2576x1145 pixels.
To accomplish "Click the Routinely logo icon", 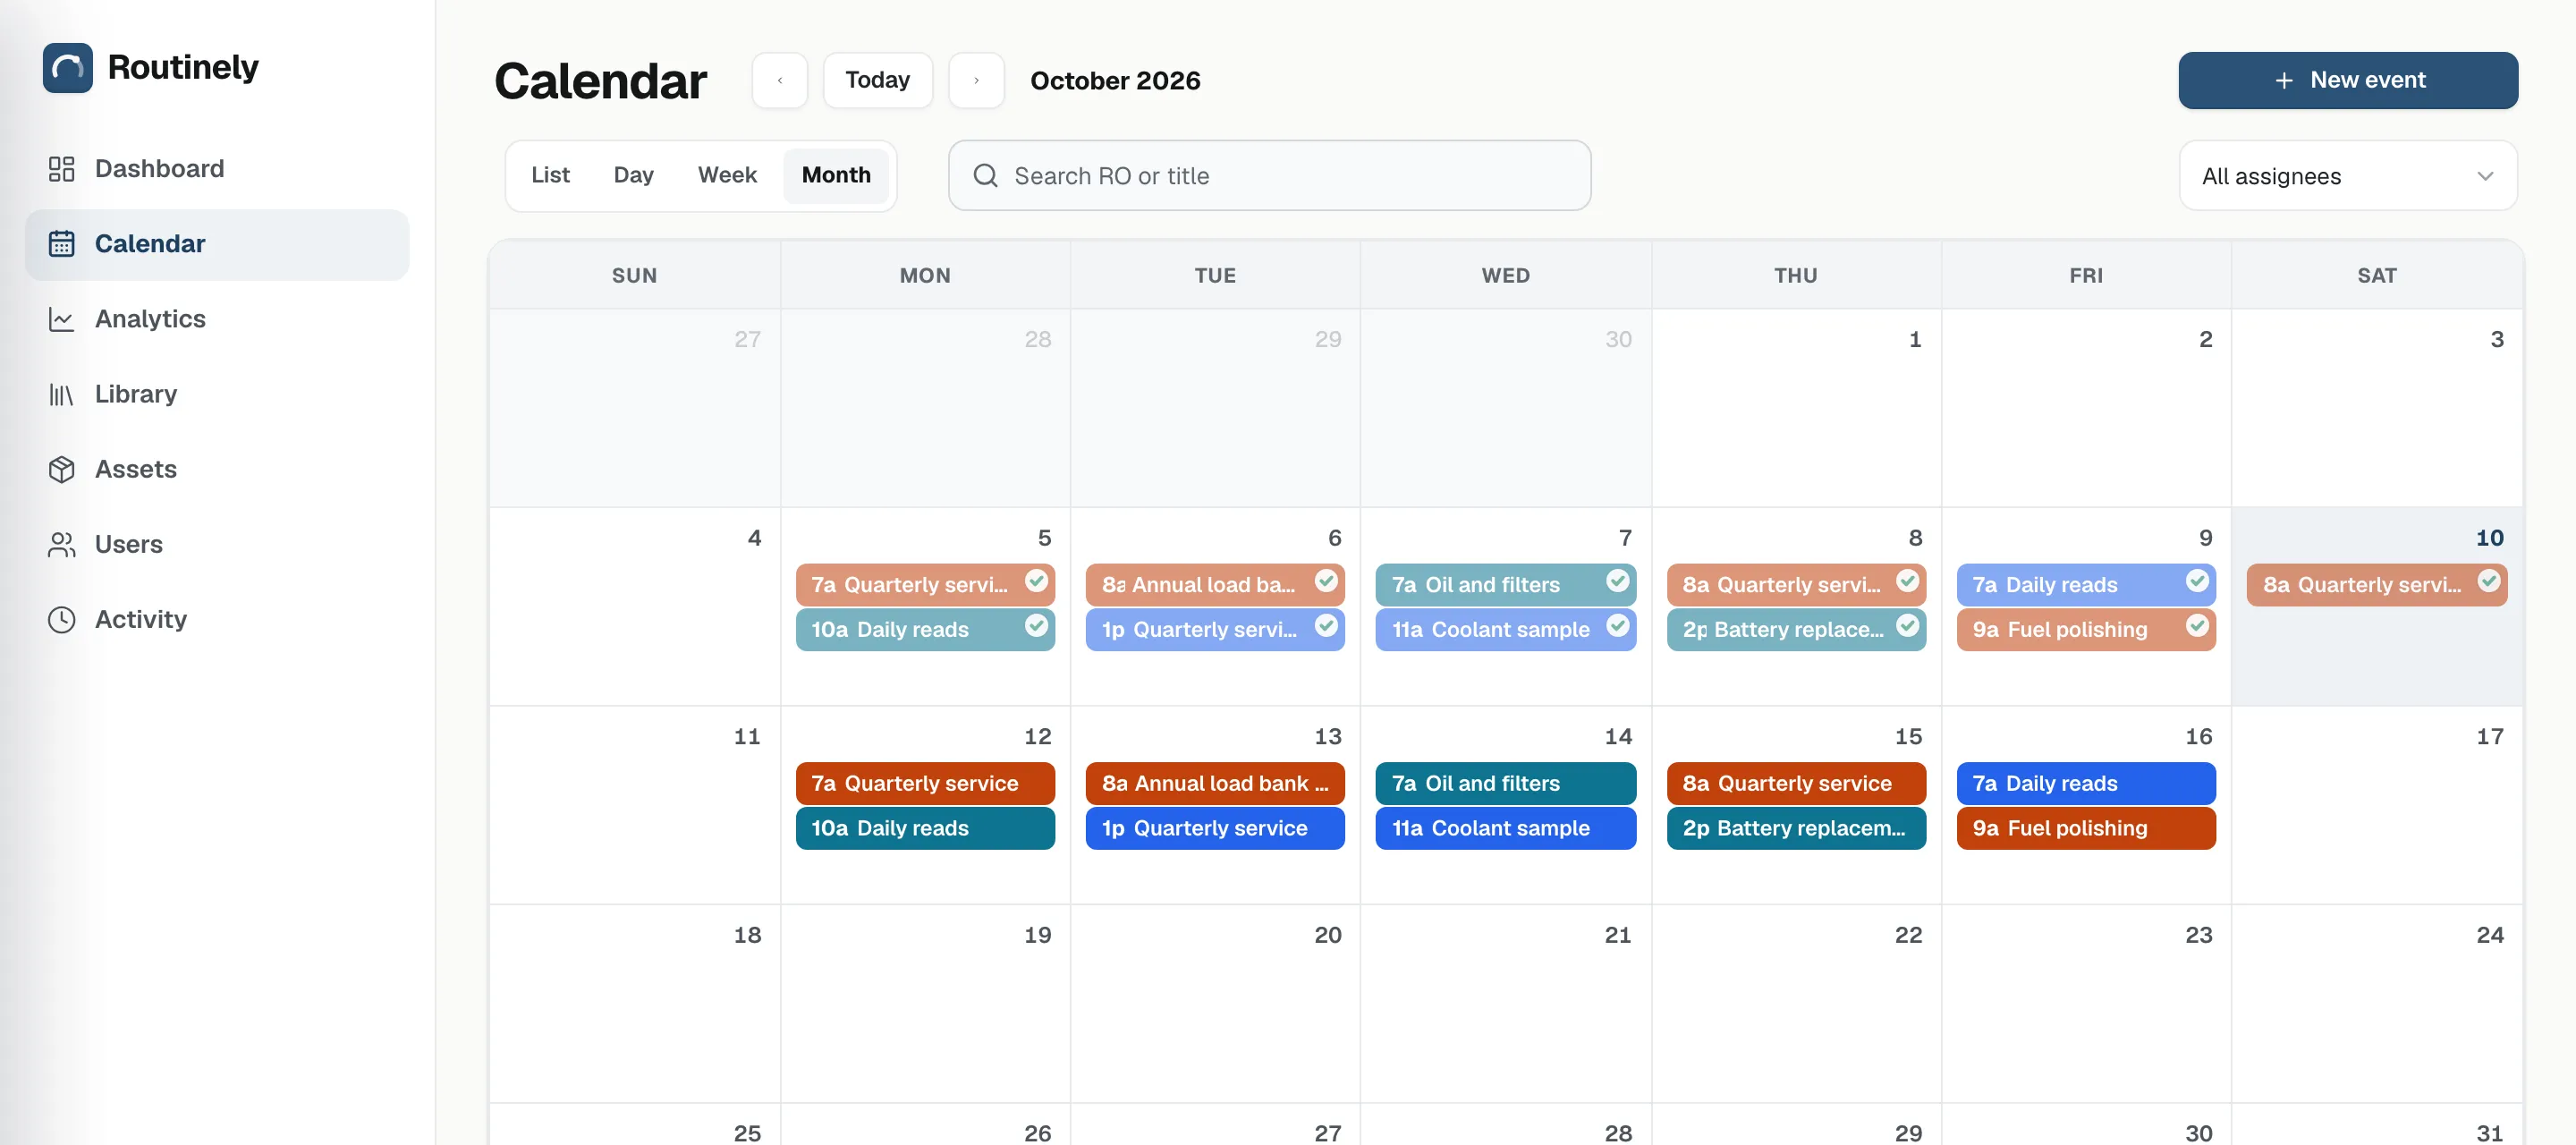I will click(x=68, y=67).
